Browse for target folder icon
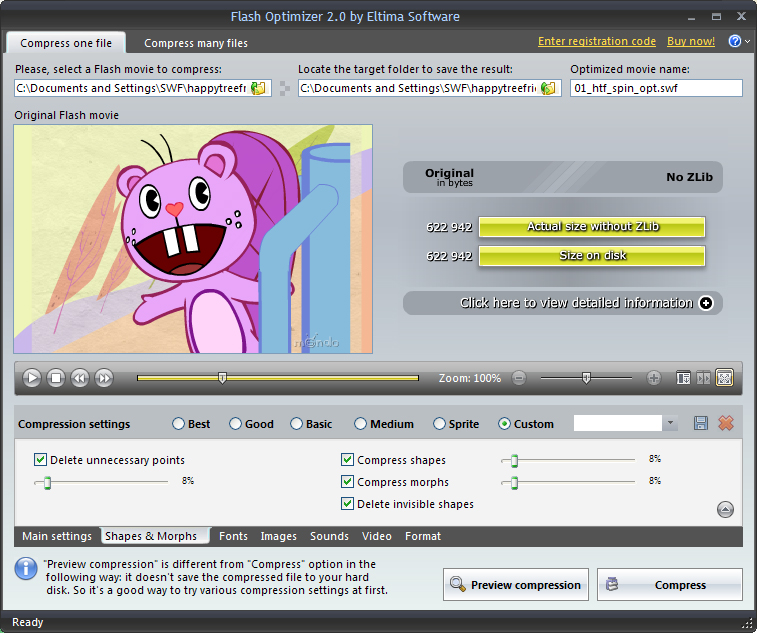The width and height of the screenshot is (757, 633). (x=548, y=88)
